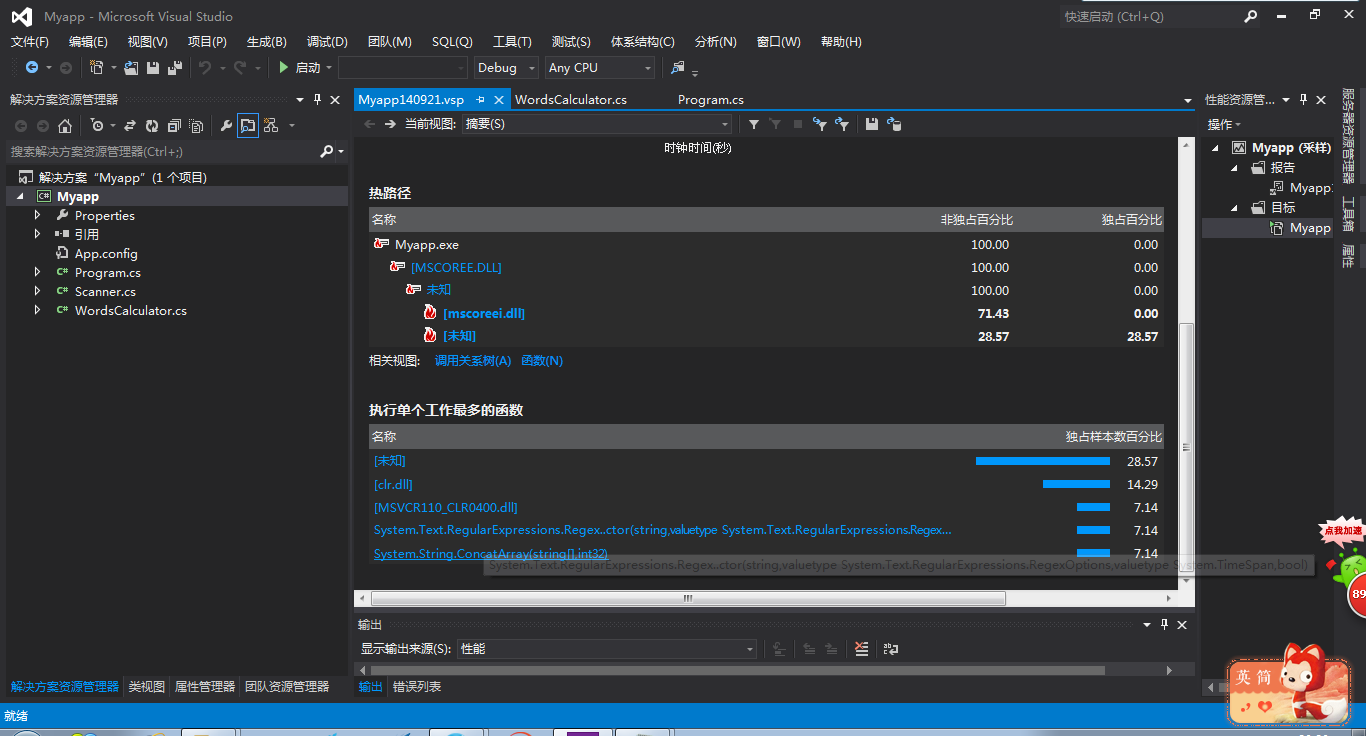Click the refresh icon in Solution Explorer
This screenshot has height=736, width=1366.
point(152,126)
